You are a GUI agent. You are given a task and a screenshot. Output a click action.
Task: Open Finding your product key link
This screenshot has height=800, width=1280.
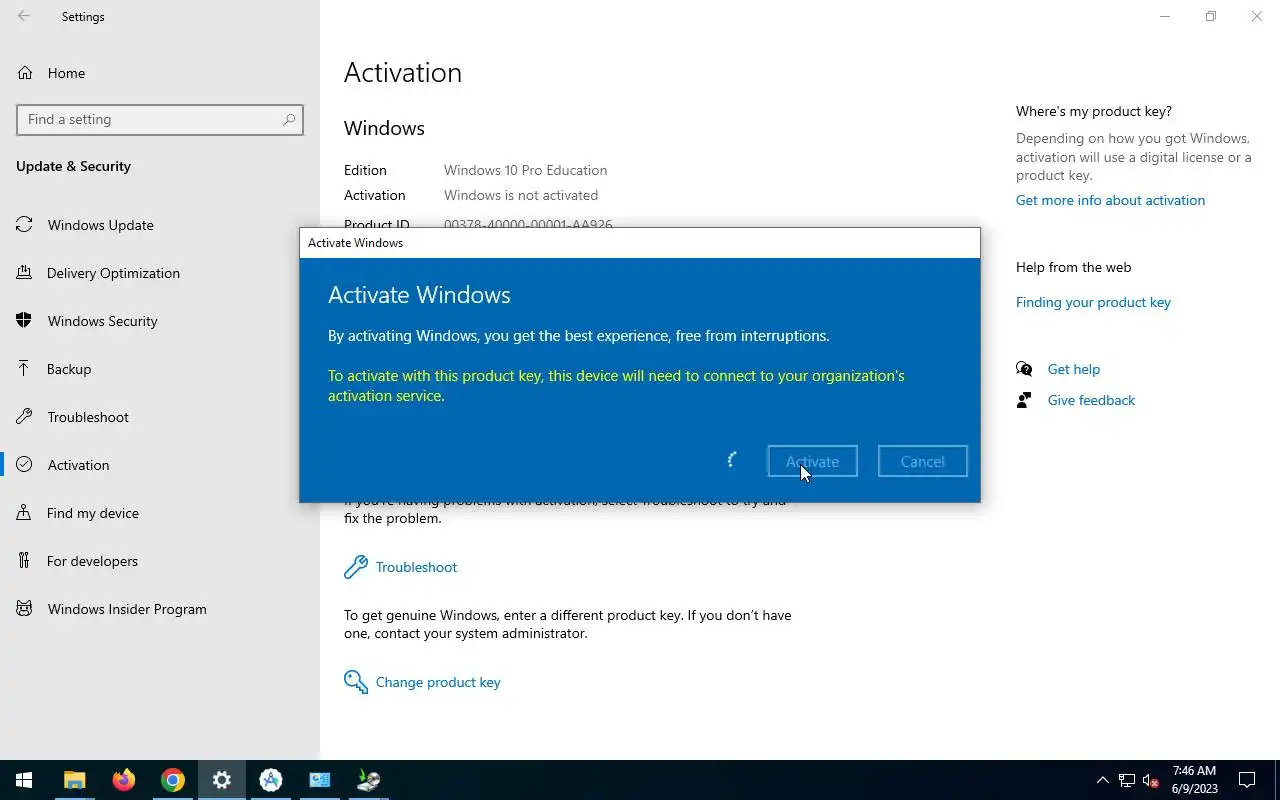[x=1093, y=302]
